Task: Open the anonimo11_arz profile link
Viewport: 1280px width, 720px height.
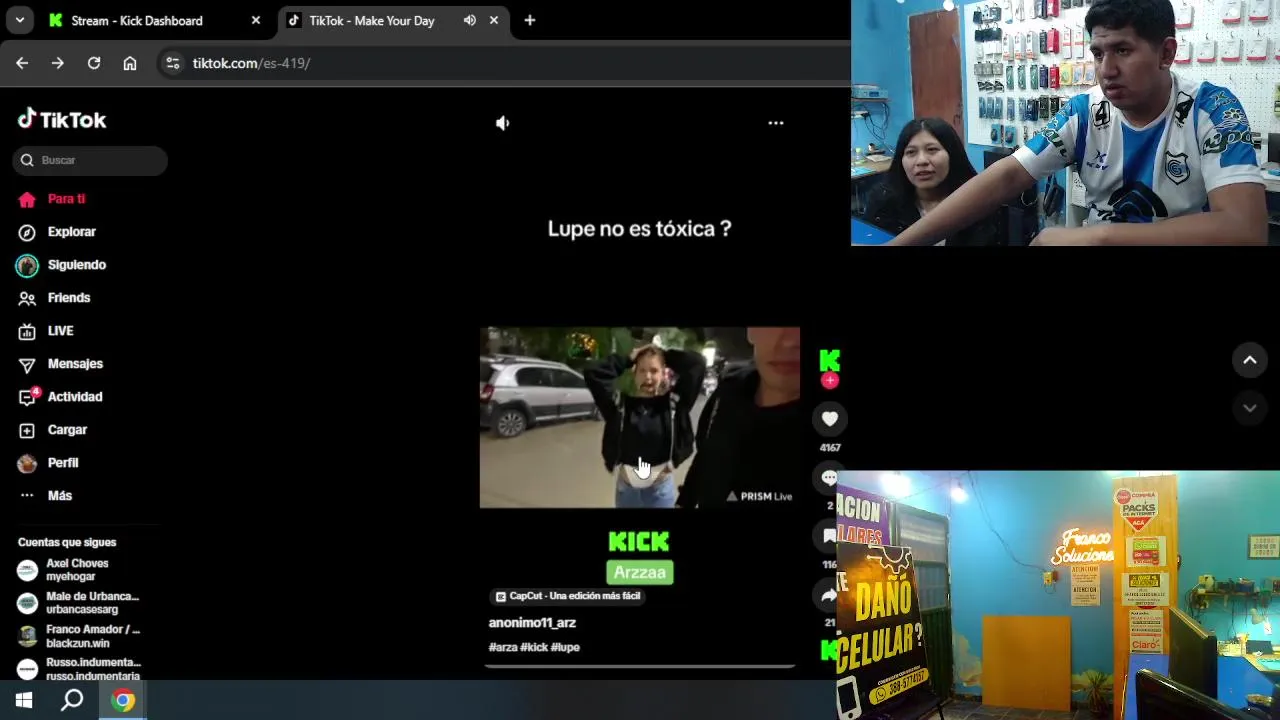Action: [x=532, y=623]
